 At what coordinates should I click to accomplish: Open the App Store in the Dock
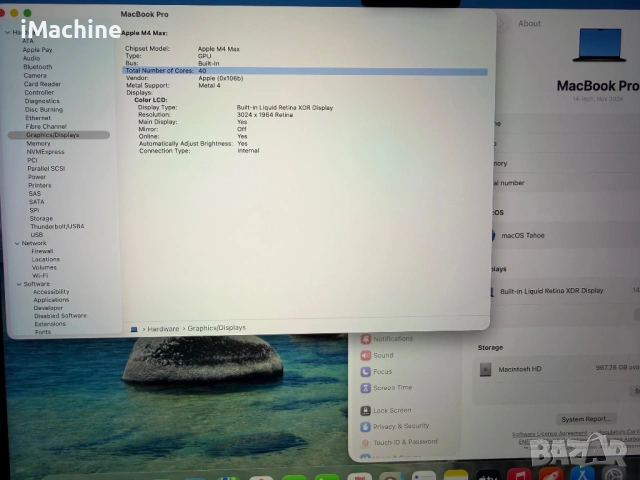point(582,474)
